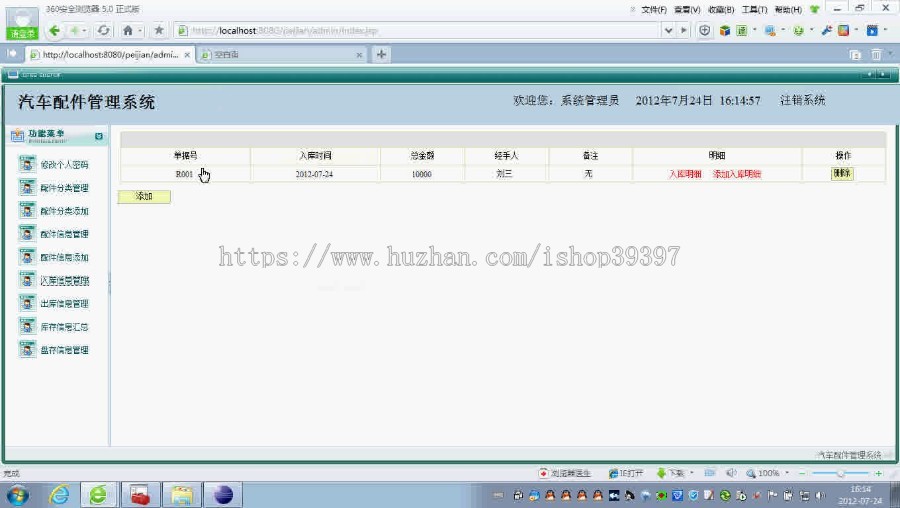Open the address bar history dropdown arrow
Viewport: 900px width, 508px height.
pos(668,30)
